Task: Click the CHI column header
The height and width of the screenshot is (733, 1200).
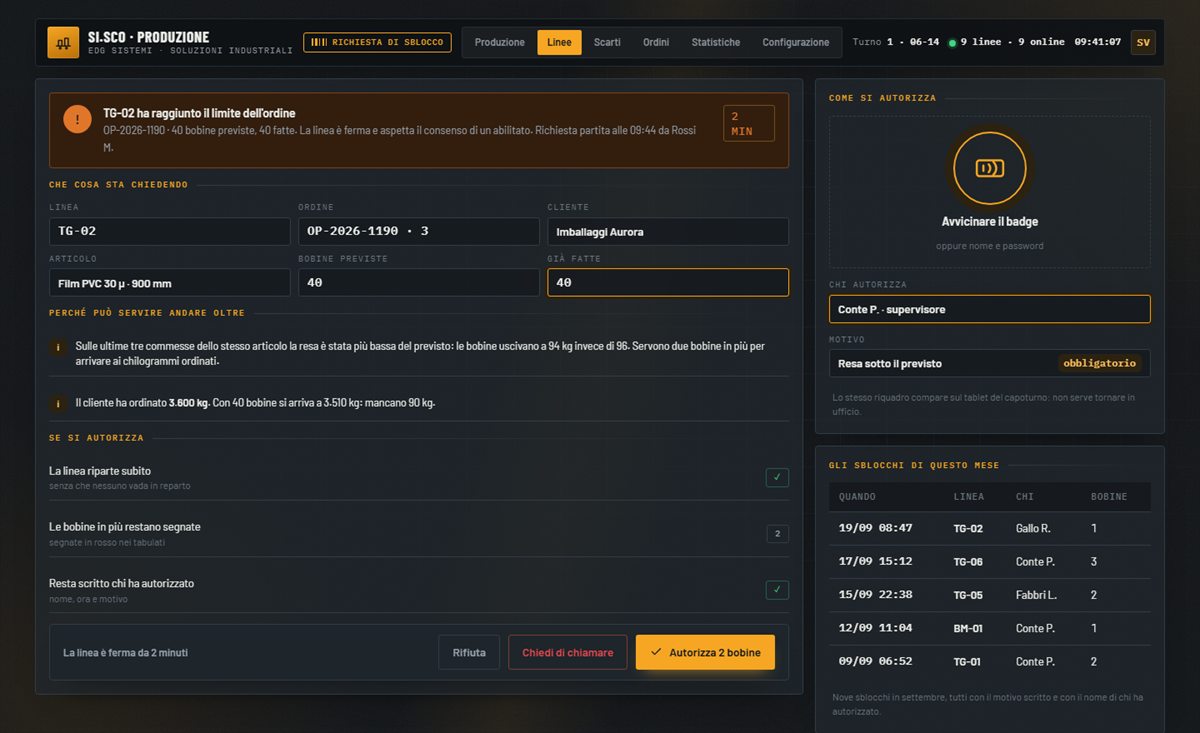Action: tap(1025, 497)
